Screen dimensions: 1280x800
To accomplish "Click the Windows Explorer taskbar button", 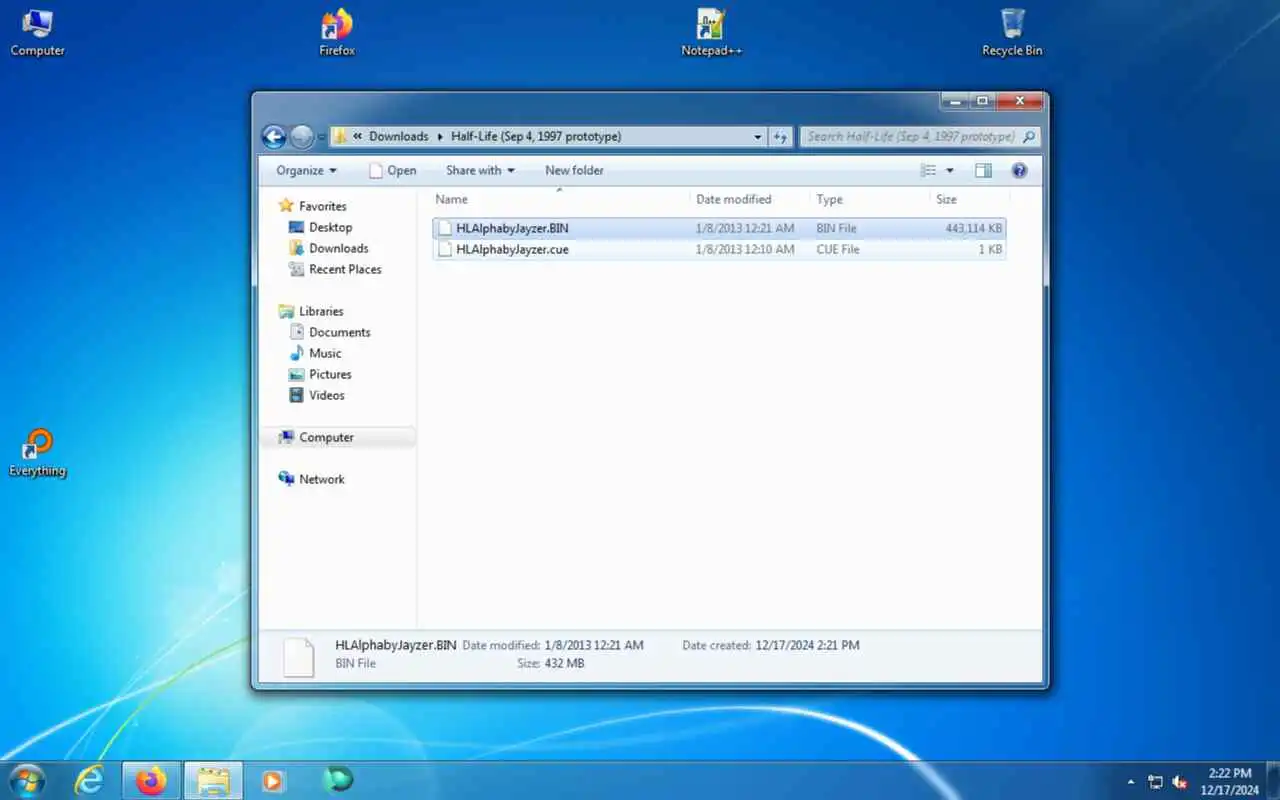I will (214, 780).
